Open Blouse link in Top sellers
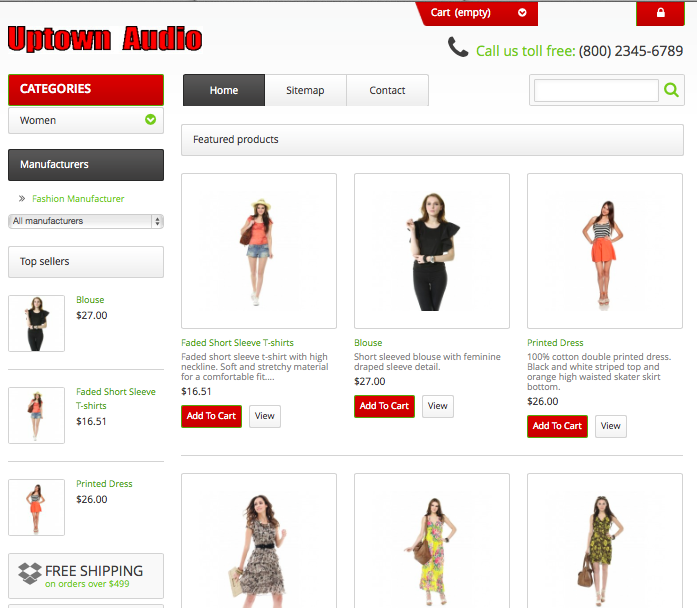Screen dimensions: 697x608 click(90, 300)
